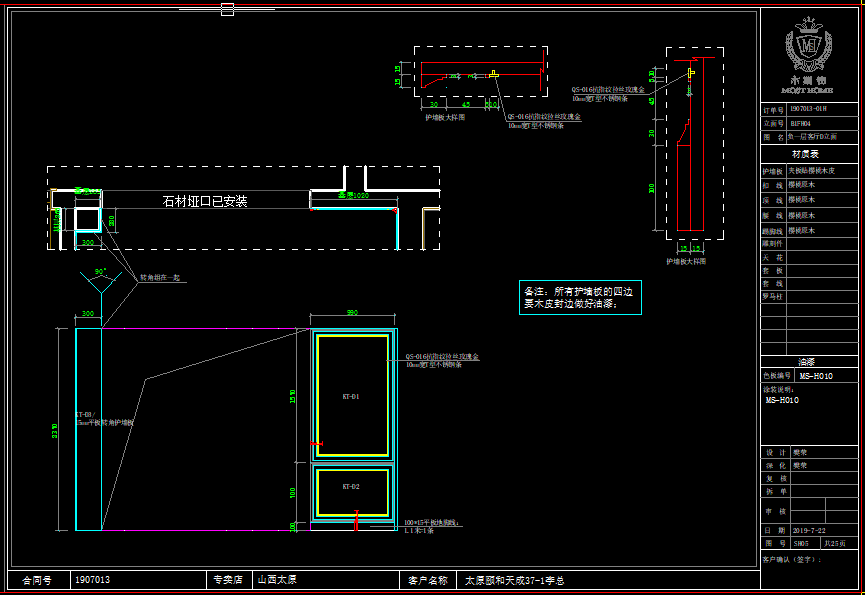The image size is (865, 595).
Task: Click the 石材垭口已安装 text label
Action: 205,201
